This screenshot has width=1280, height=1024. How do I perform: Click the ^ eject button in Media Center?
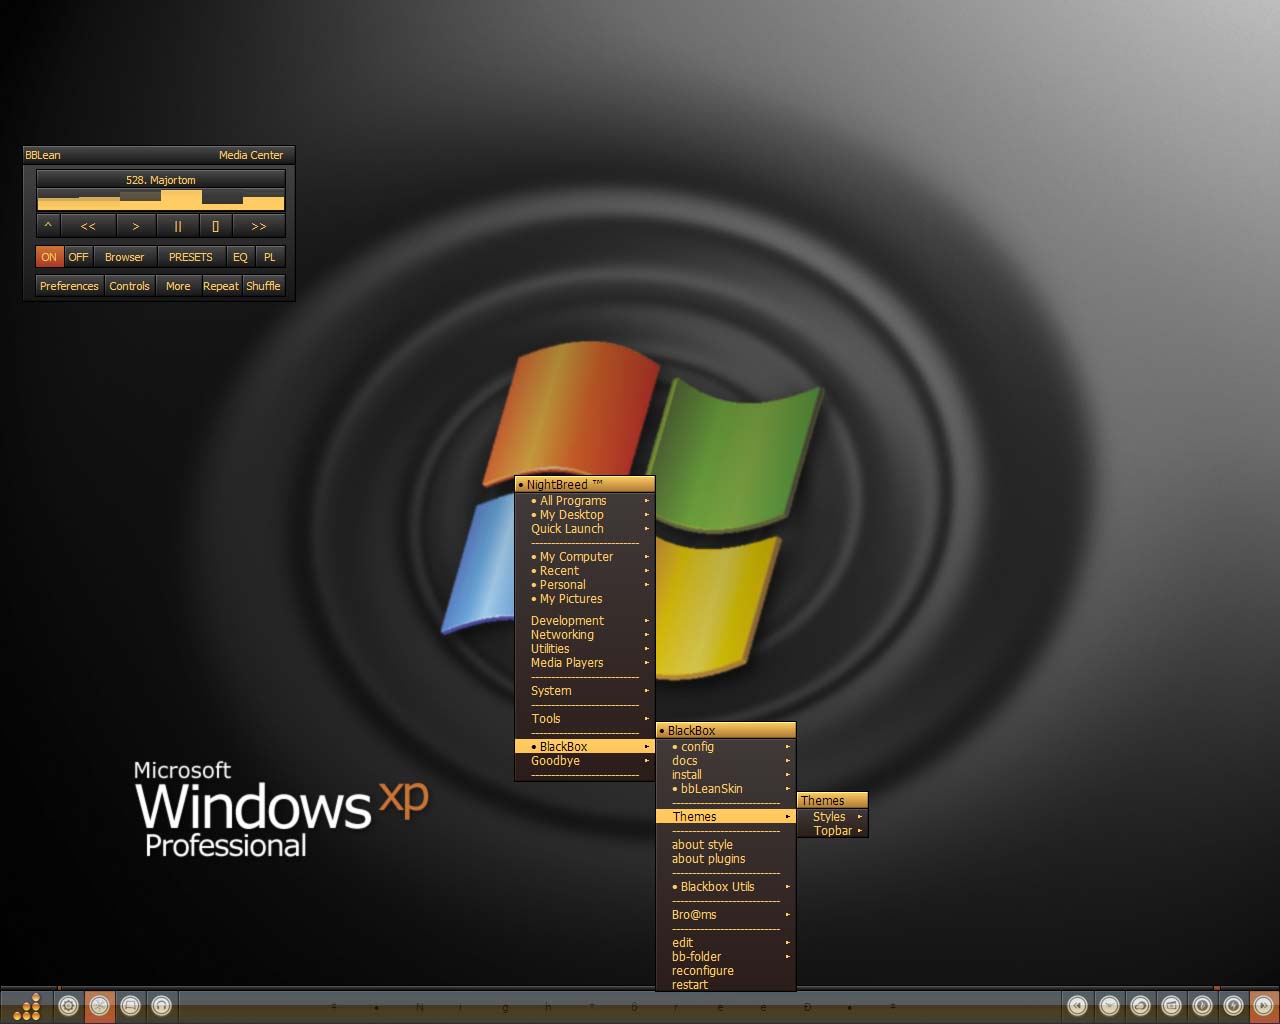48,226
